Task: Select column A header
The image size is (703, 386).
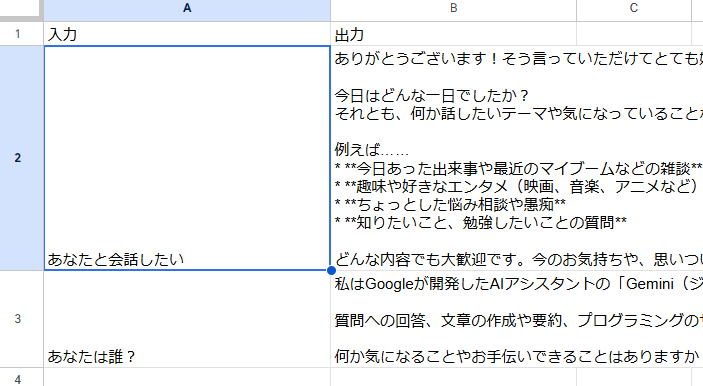Action: 187,8
